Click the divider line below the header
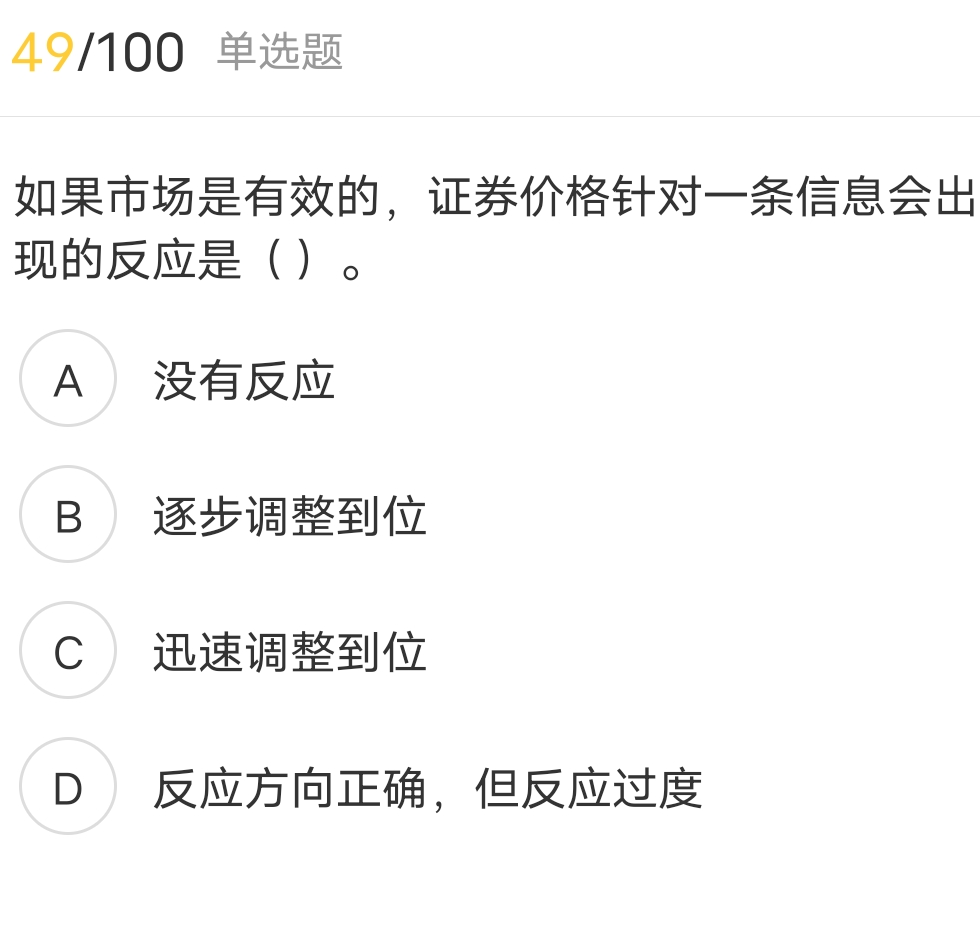This screenshot has height=937, width=980. [490, 116]
